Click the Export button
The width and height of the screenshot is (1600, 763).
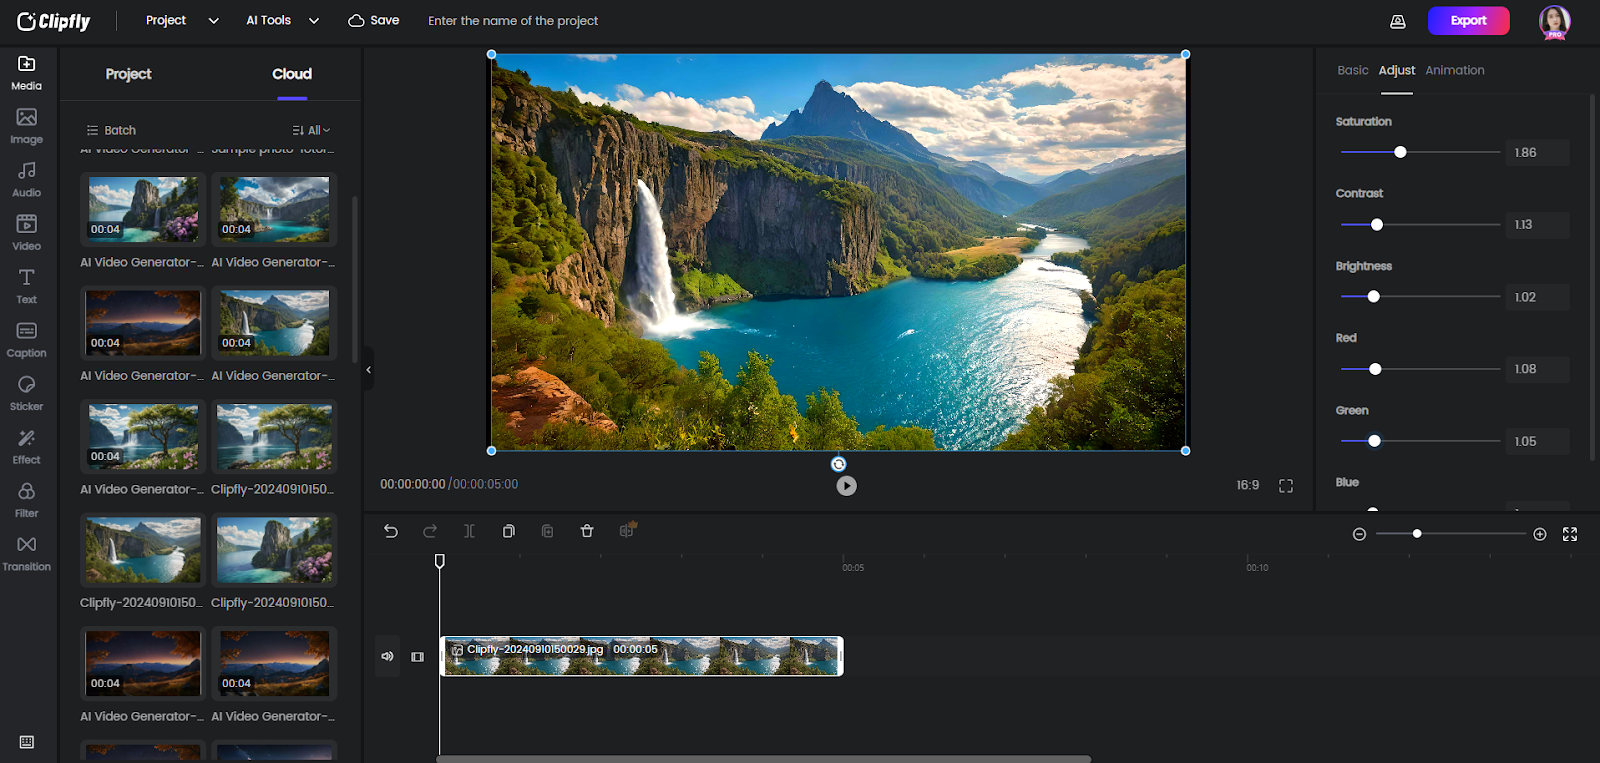click(x=1468, y=21)
